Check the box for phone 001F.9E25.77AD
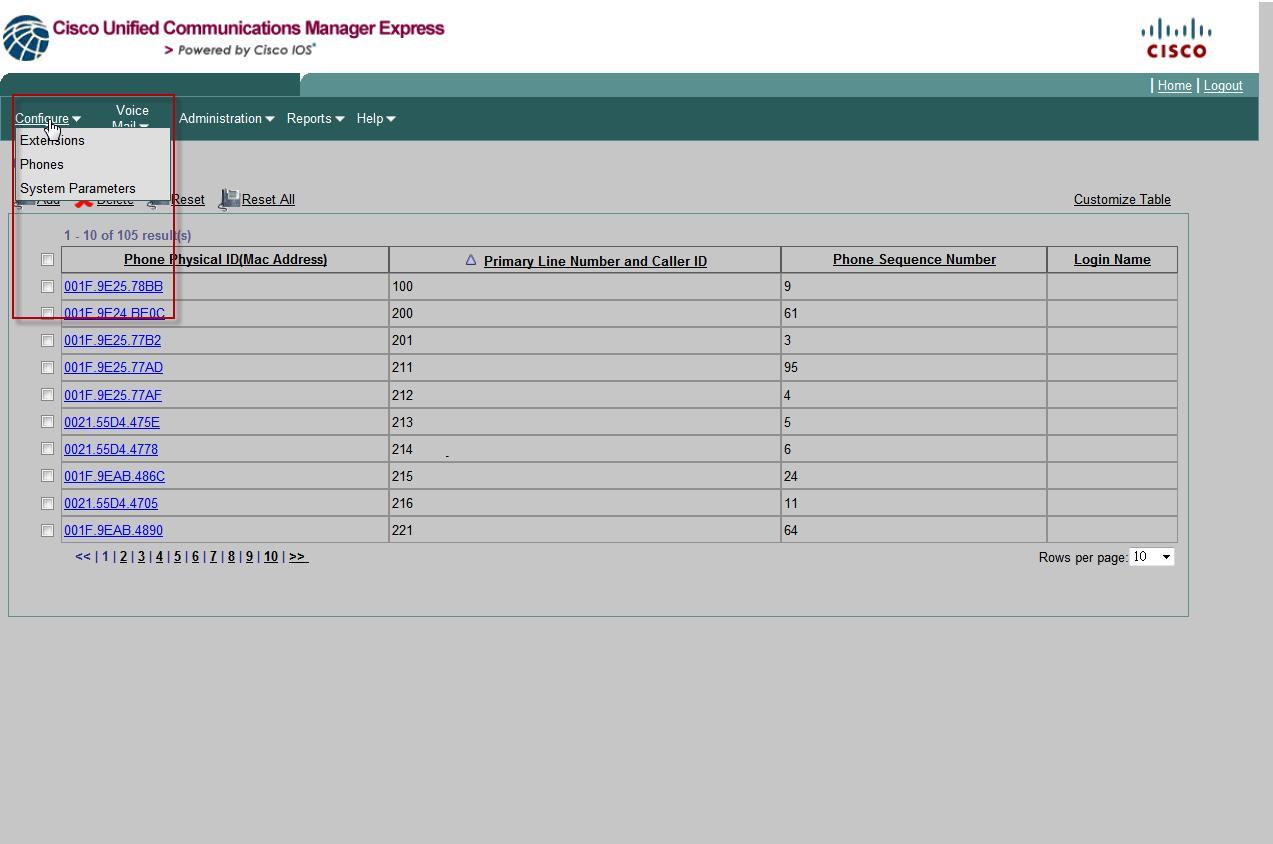Viewport: 1273px width, 844px height. coord(47,368)
